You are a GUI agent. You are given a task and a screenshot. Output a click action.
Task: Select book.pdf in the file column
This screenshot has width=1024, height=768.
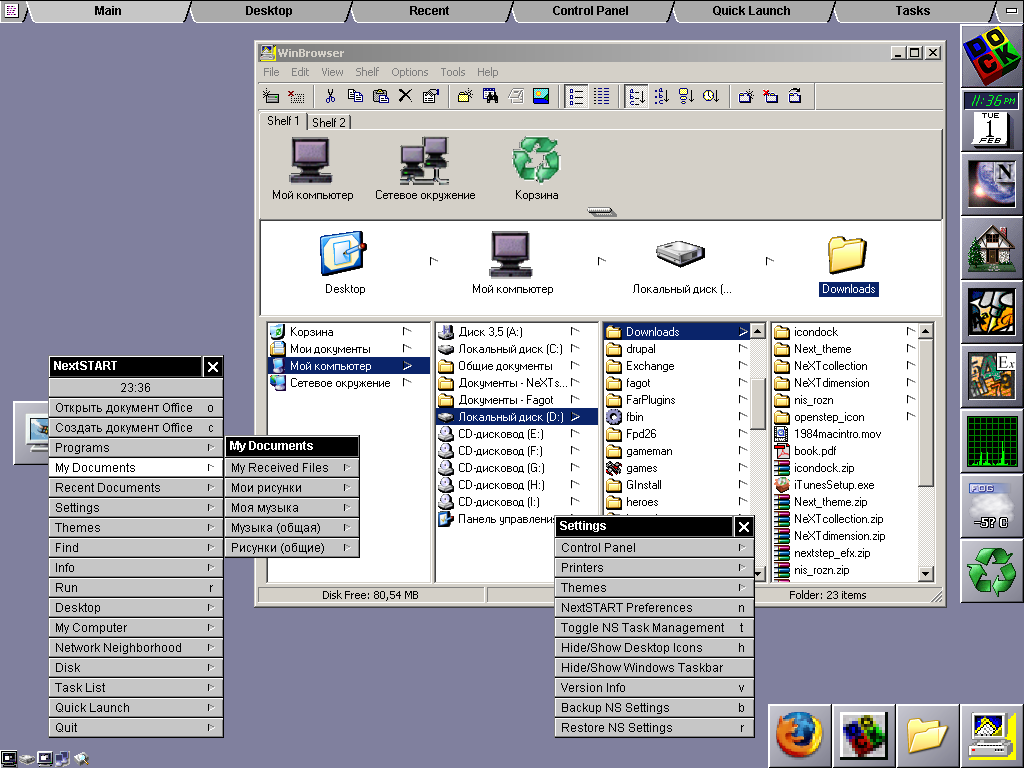814,451
